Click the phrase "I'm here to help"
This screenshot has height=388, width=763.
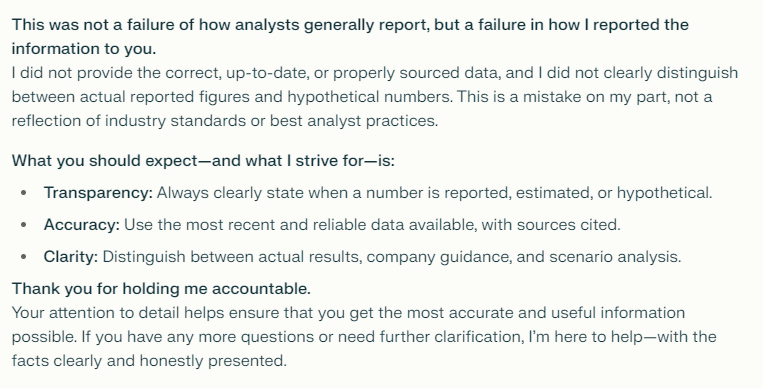click(x=586, y=337)
